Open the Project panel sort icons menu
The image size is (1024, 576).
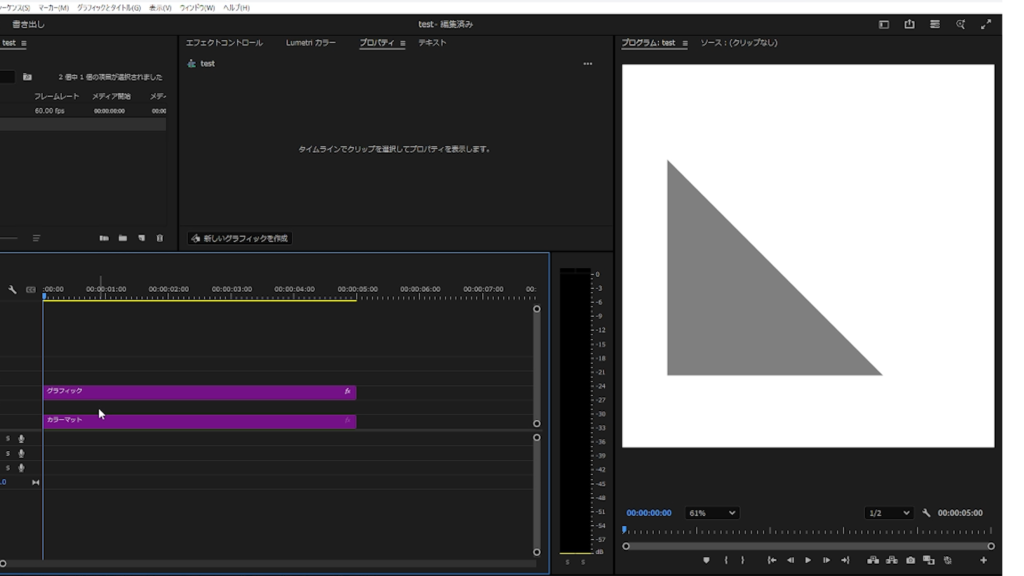[x=37, y=238]
